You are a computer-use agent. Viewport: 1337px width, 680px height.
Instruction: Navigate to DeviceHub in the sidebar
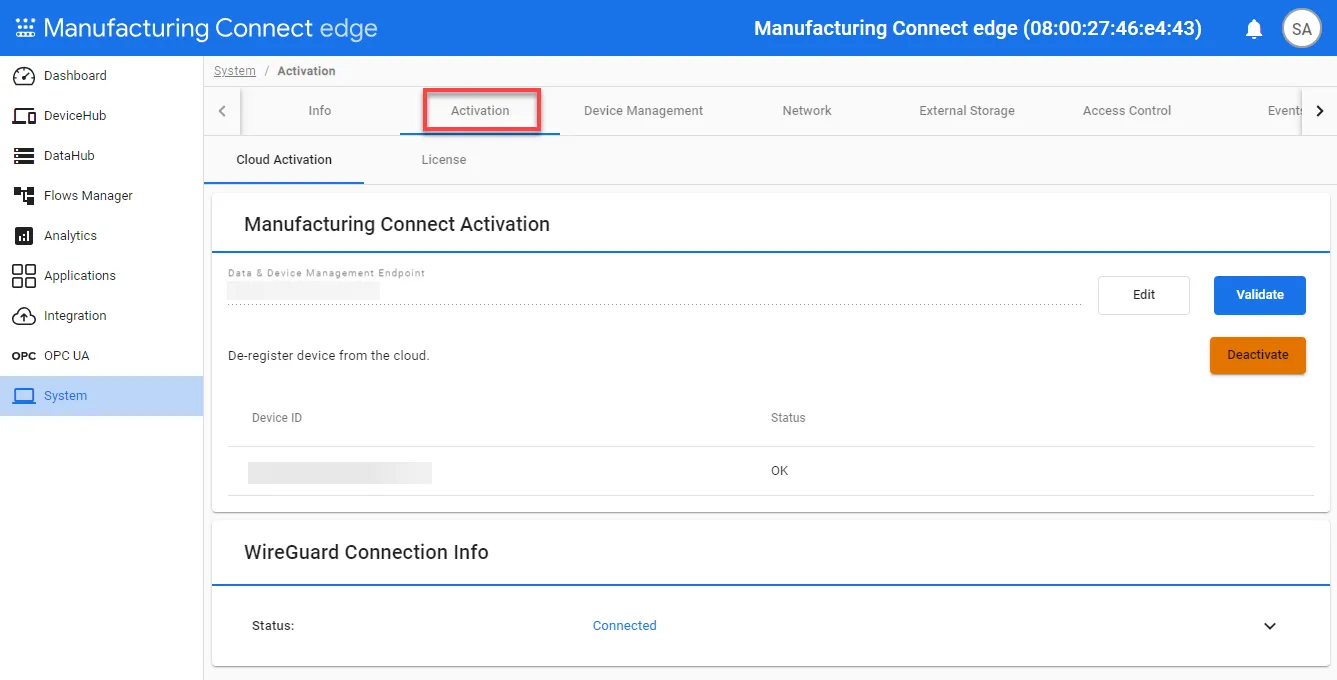coord(101,116)
